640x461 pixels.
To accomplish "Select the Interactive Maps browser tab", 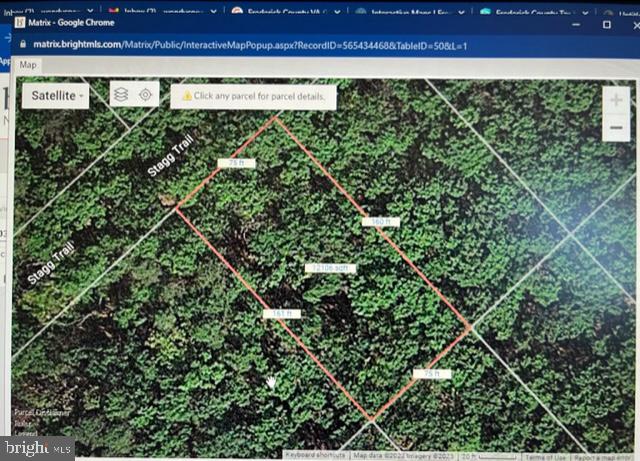I will 405,11.
